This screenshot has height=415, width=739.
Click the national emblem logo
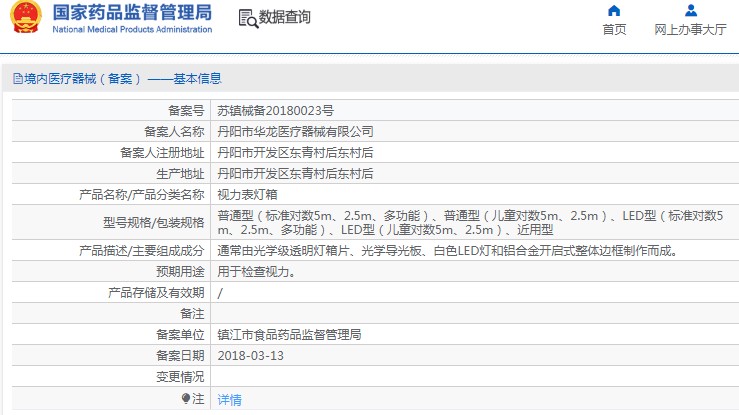26,17
